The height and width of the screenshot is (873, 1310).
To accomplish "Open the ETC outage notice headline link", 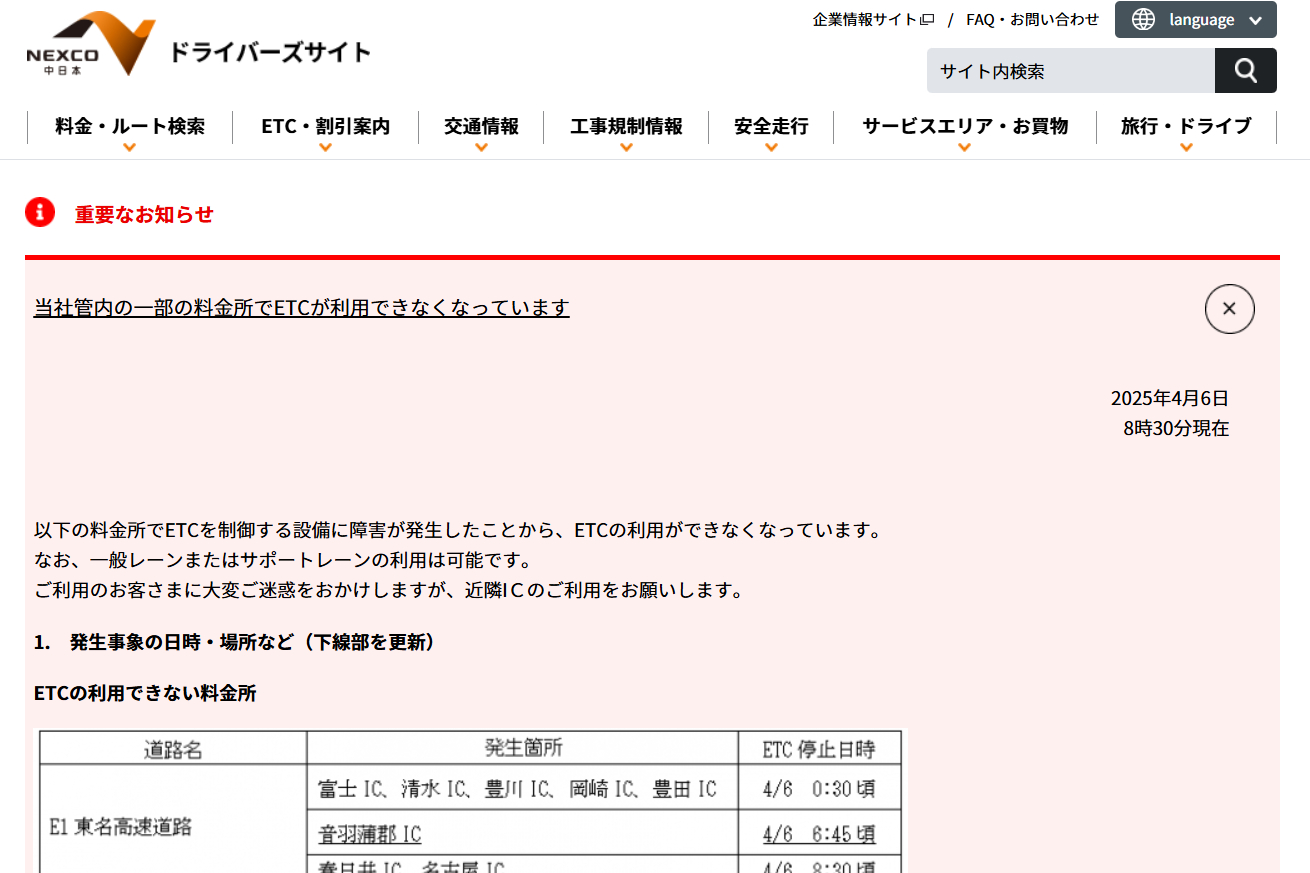I will pyautogui.click(x=301, y=308).
